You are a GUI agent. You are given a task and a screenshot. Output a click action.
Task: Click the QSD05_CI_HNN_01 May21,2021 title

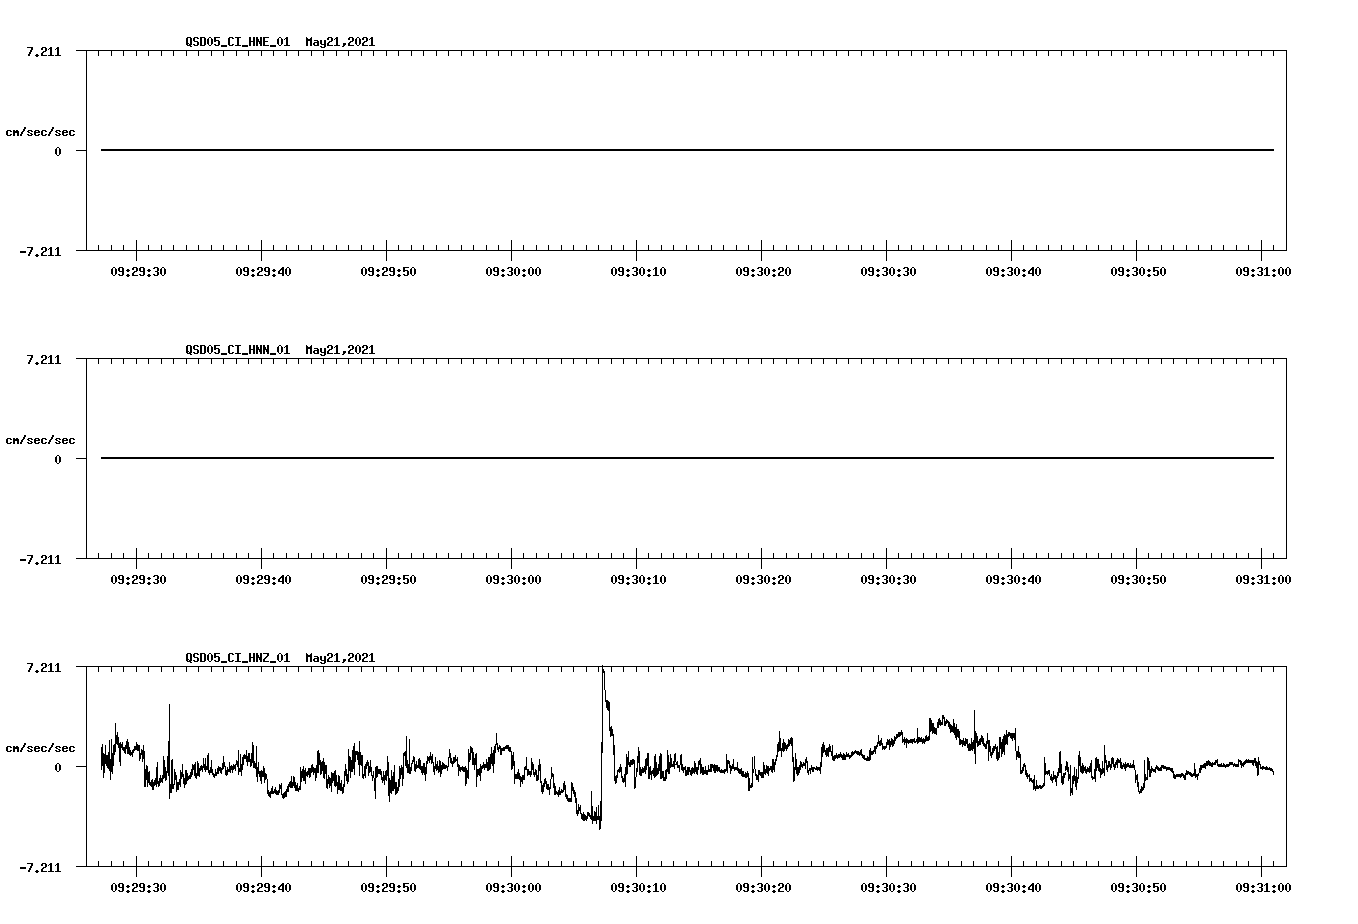click(x=280, y=350)
